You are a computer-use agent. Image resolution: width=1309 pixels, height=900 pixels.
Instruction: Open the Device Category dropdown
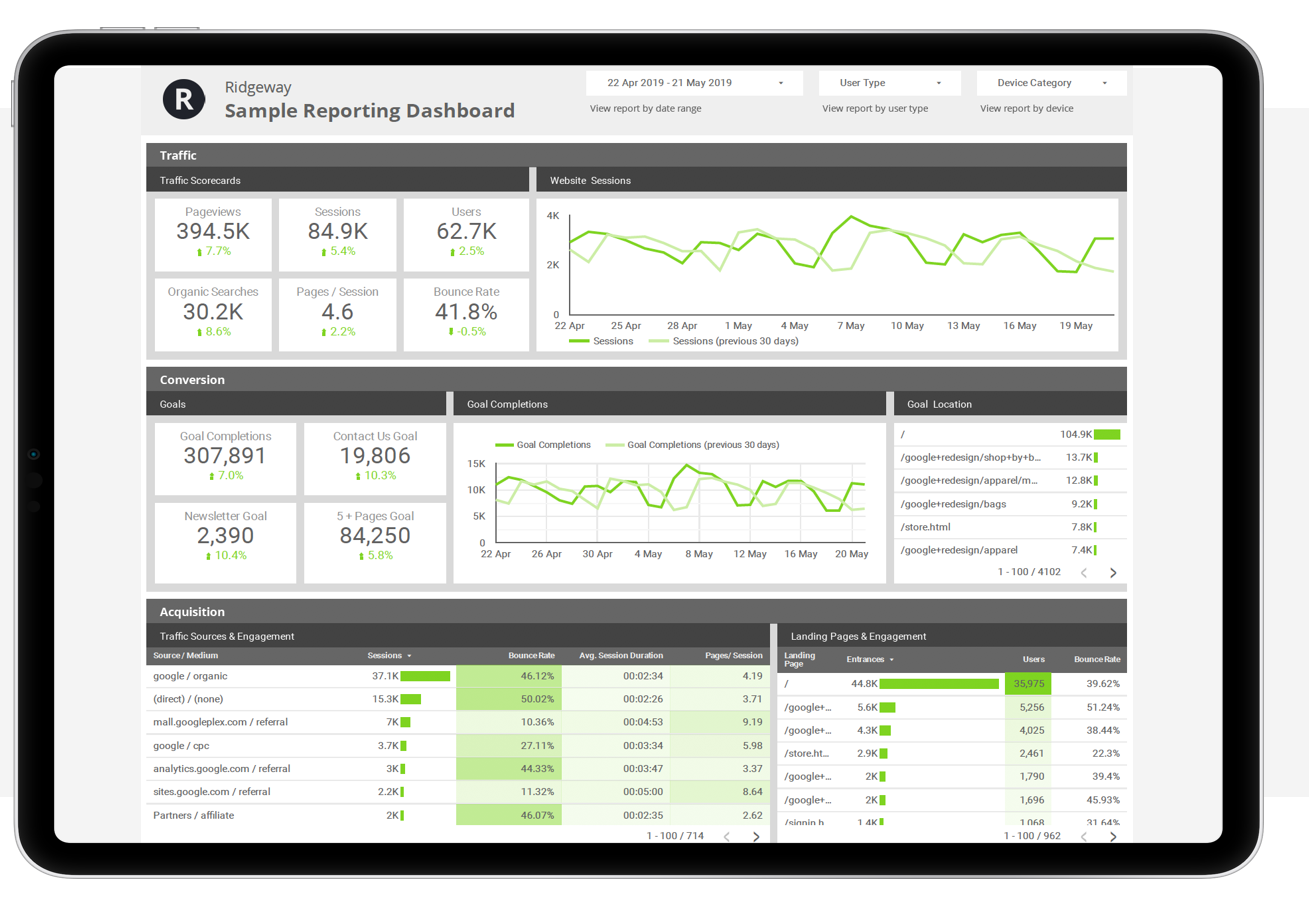click(x=1051, y=82)
